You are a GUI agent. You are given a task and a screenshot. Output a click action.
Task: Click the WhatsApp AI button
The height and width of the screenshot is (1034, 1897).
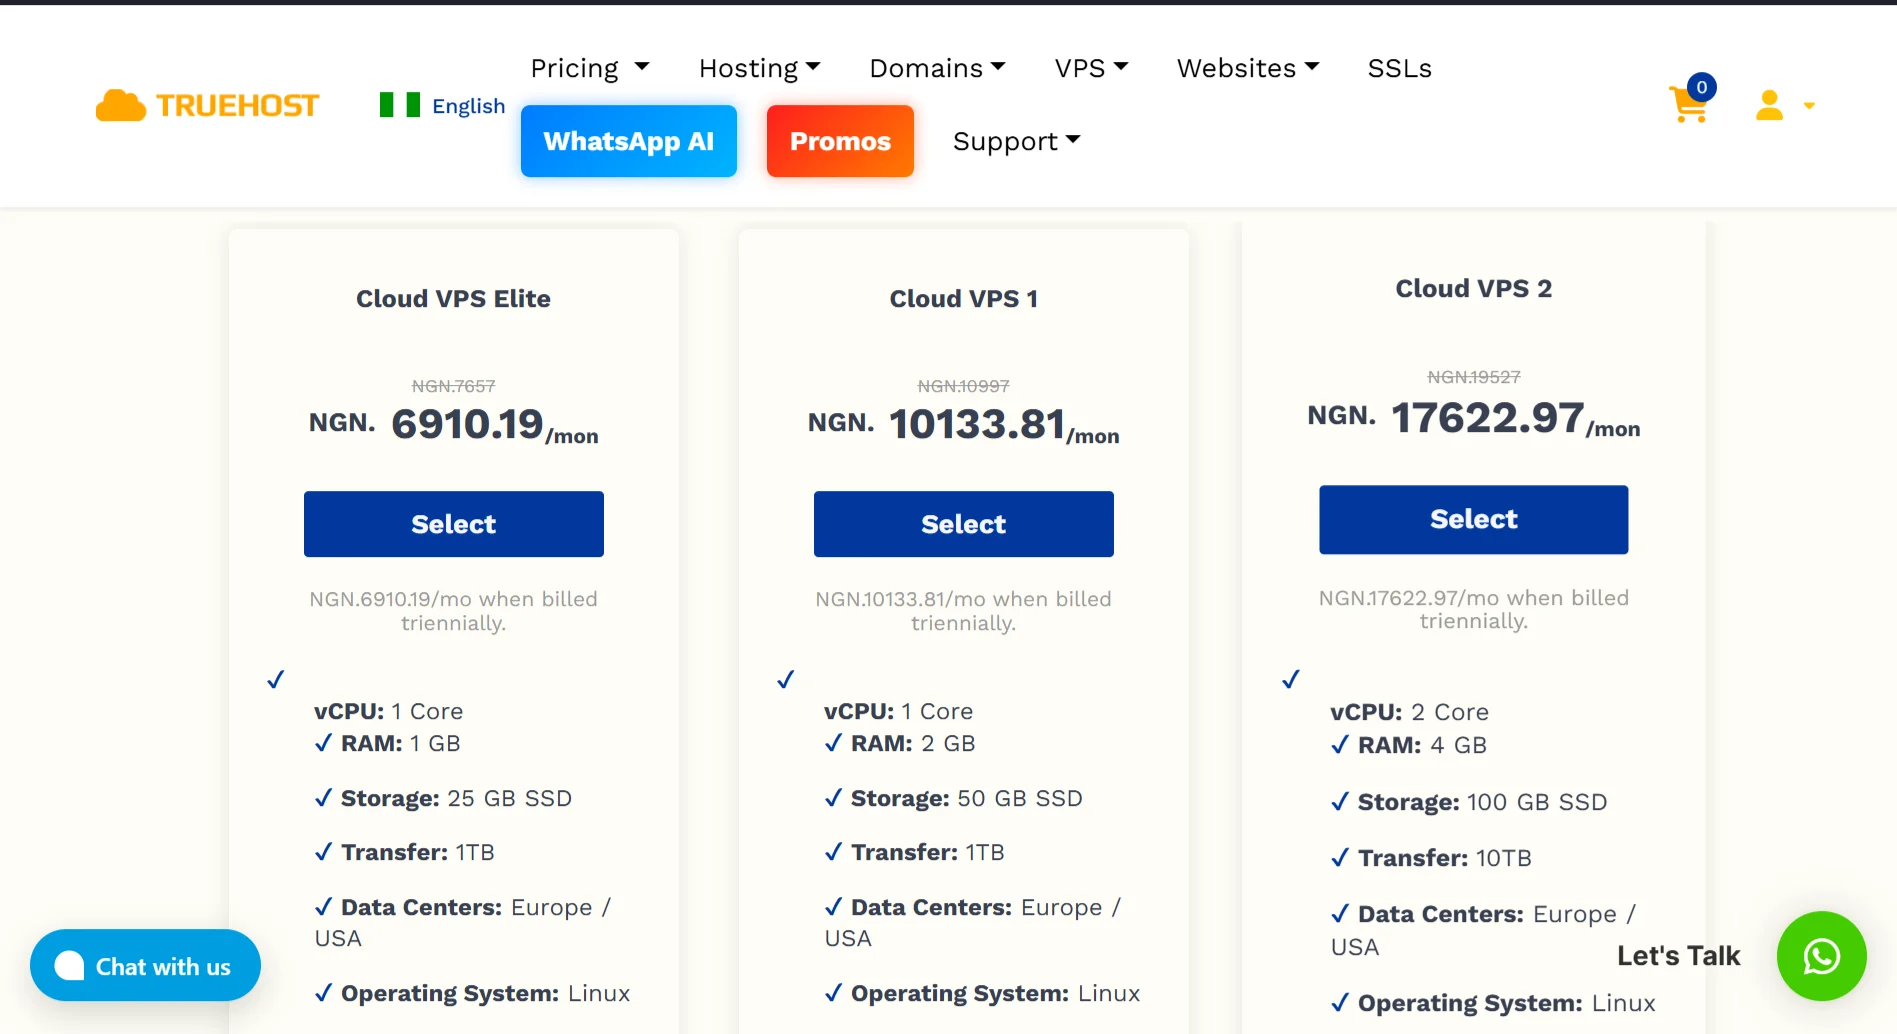pyautogui.click(x=629, y=141)
